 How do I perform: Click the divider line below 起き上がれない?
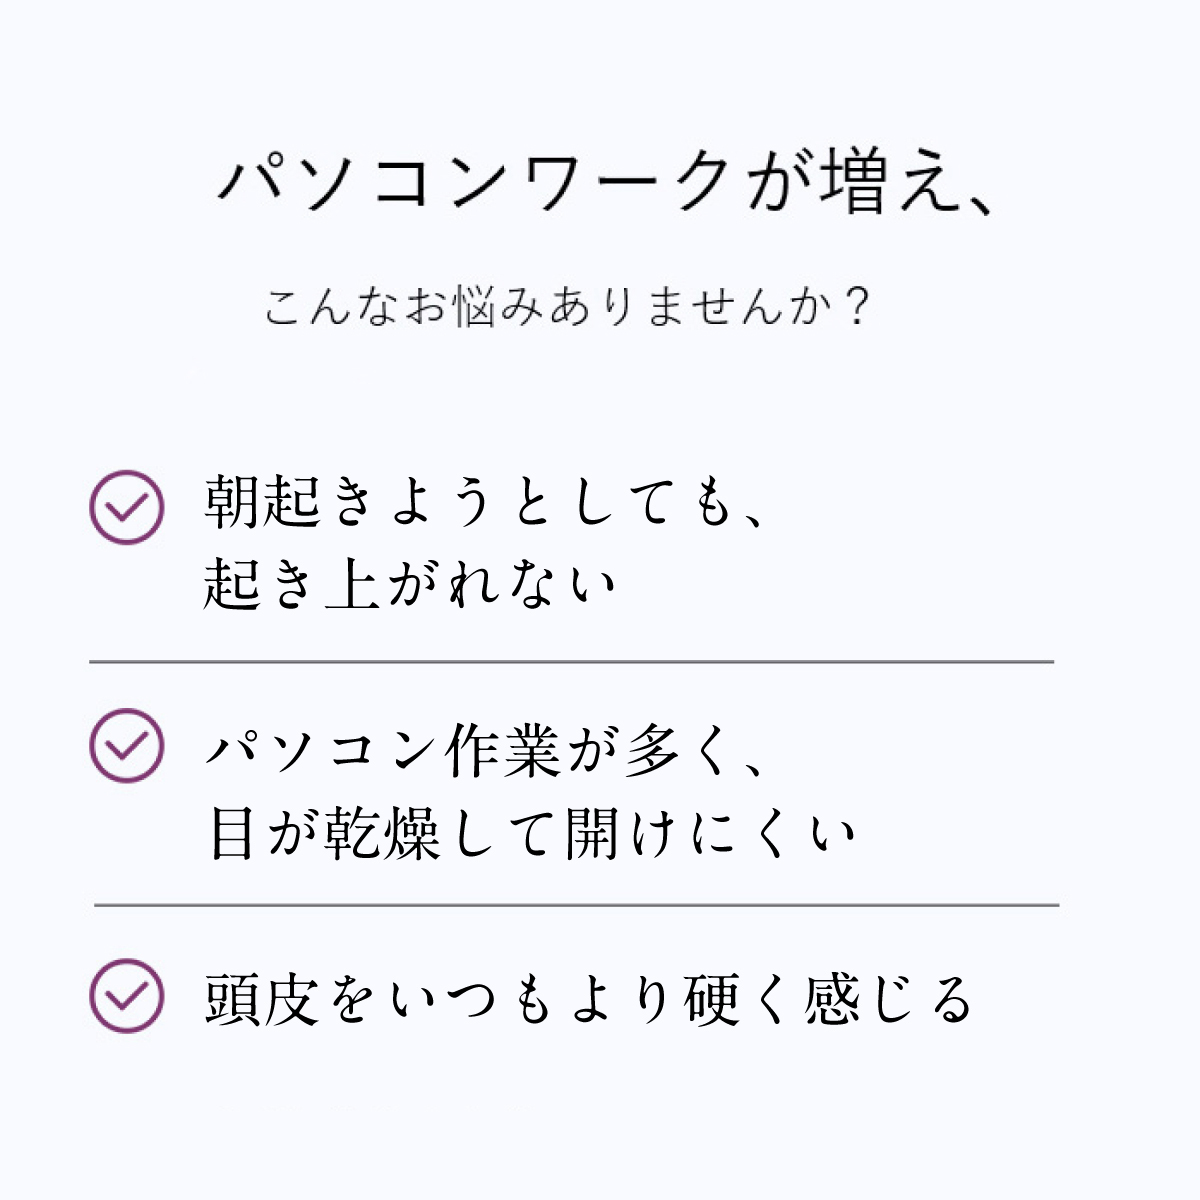(x=571, y=662)
